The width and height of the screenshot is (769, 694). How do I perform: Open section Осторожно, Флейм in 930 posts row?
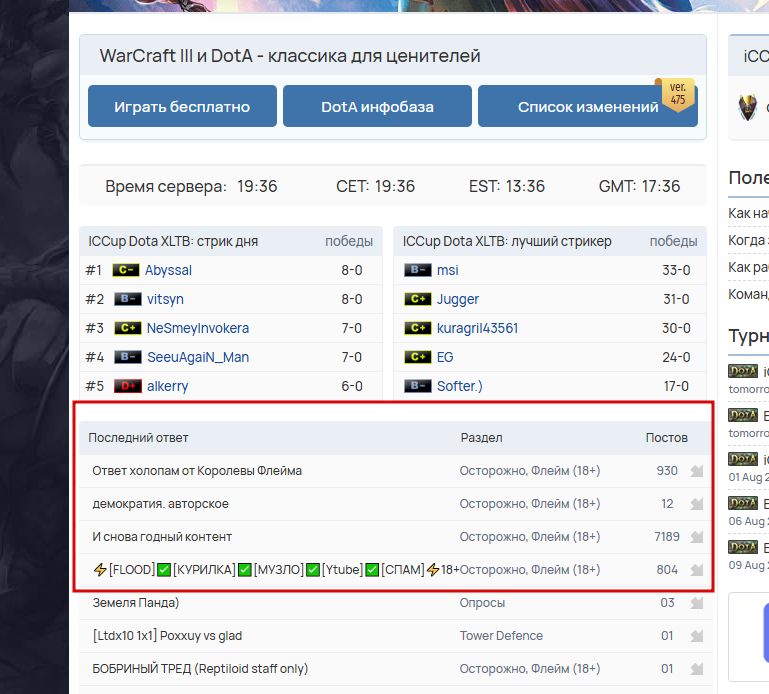(530, 471)
